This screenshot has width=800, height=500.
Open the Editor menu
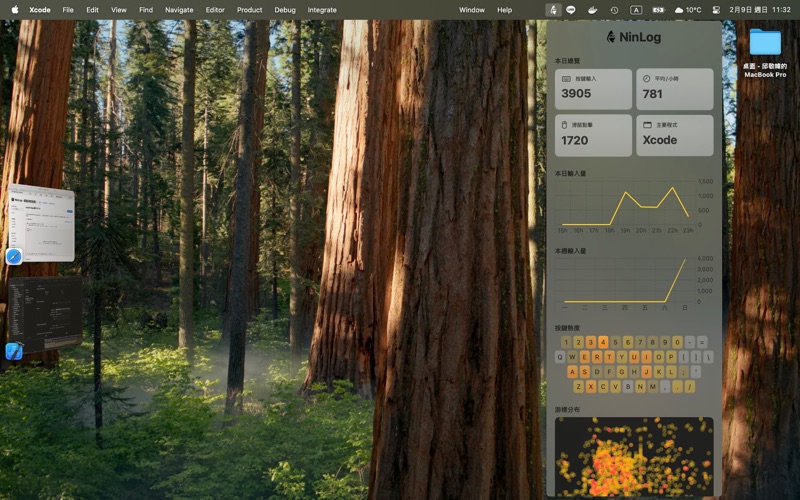pyautogui.click(x=215, y=10)
